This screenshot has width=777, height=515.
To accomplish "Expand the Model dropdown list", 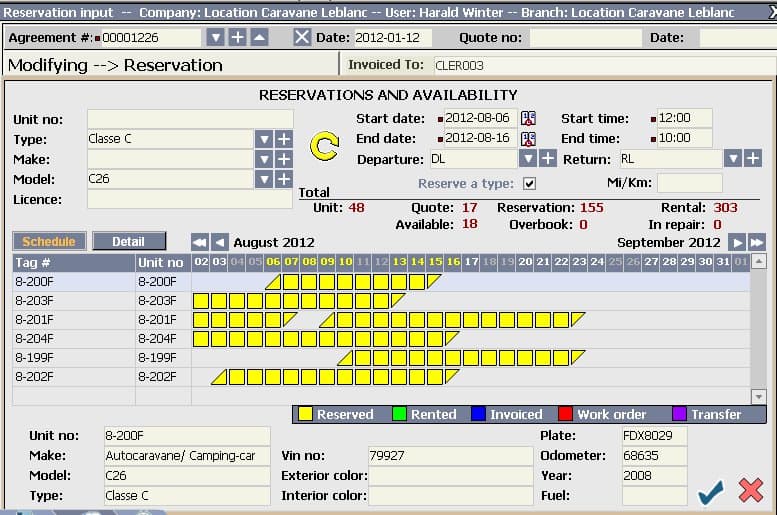I will (x=264, y=179).
